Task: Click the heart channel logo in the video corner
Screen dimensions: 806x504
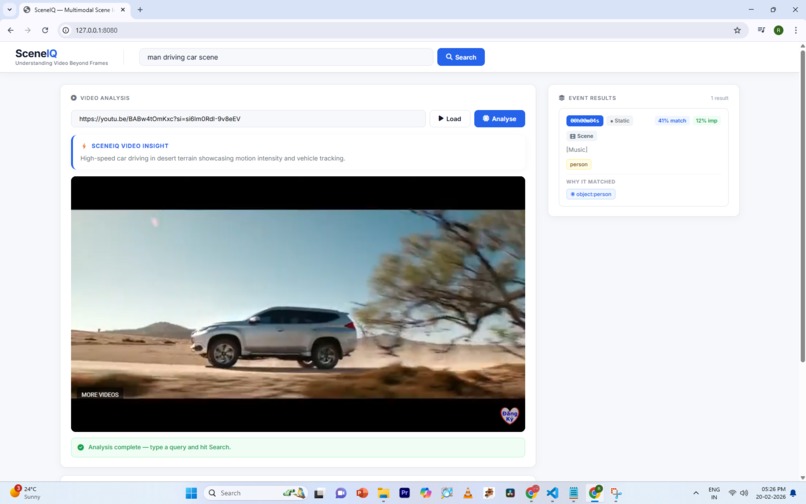Action: (x=509, y=416)
